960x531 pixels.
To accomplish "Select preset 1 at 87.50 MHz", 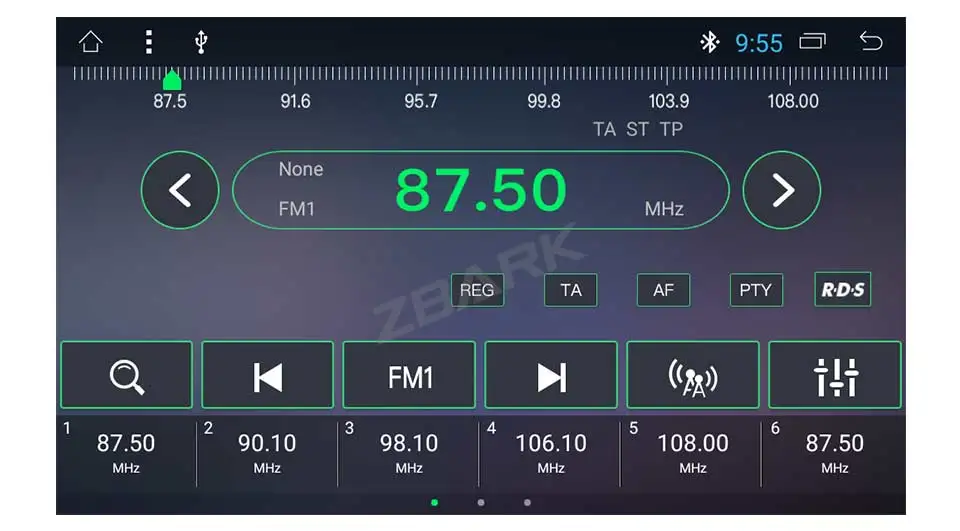I will coord(126,452).
